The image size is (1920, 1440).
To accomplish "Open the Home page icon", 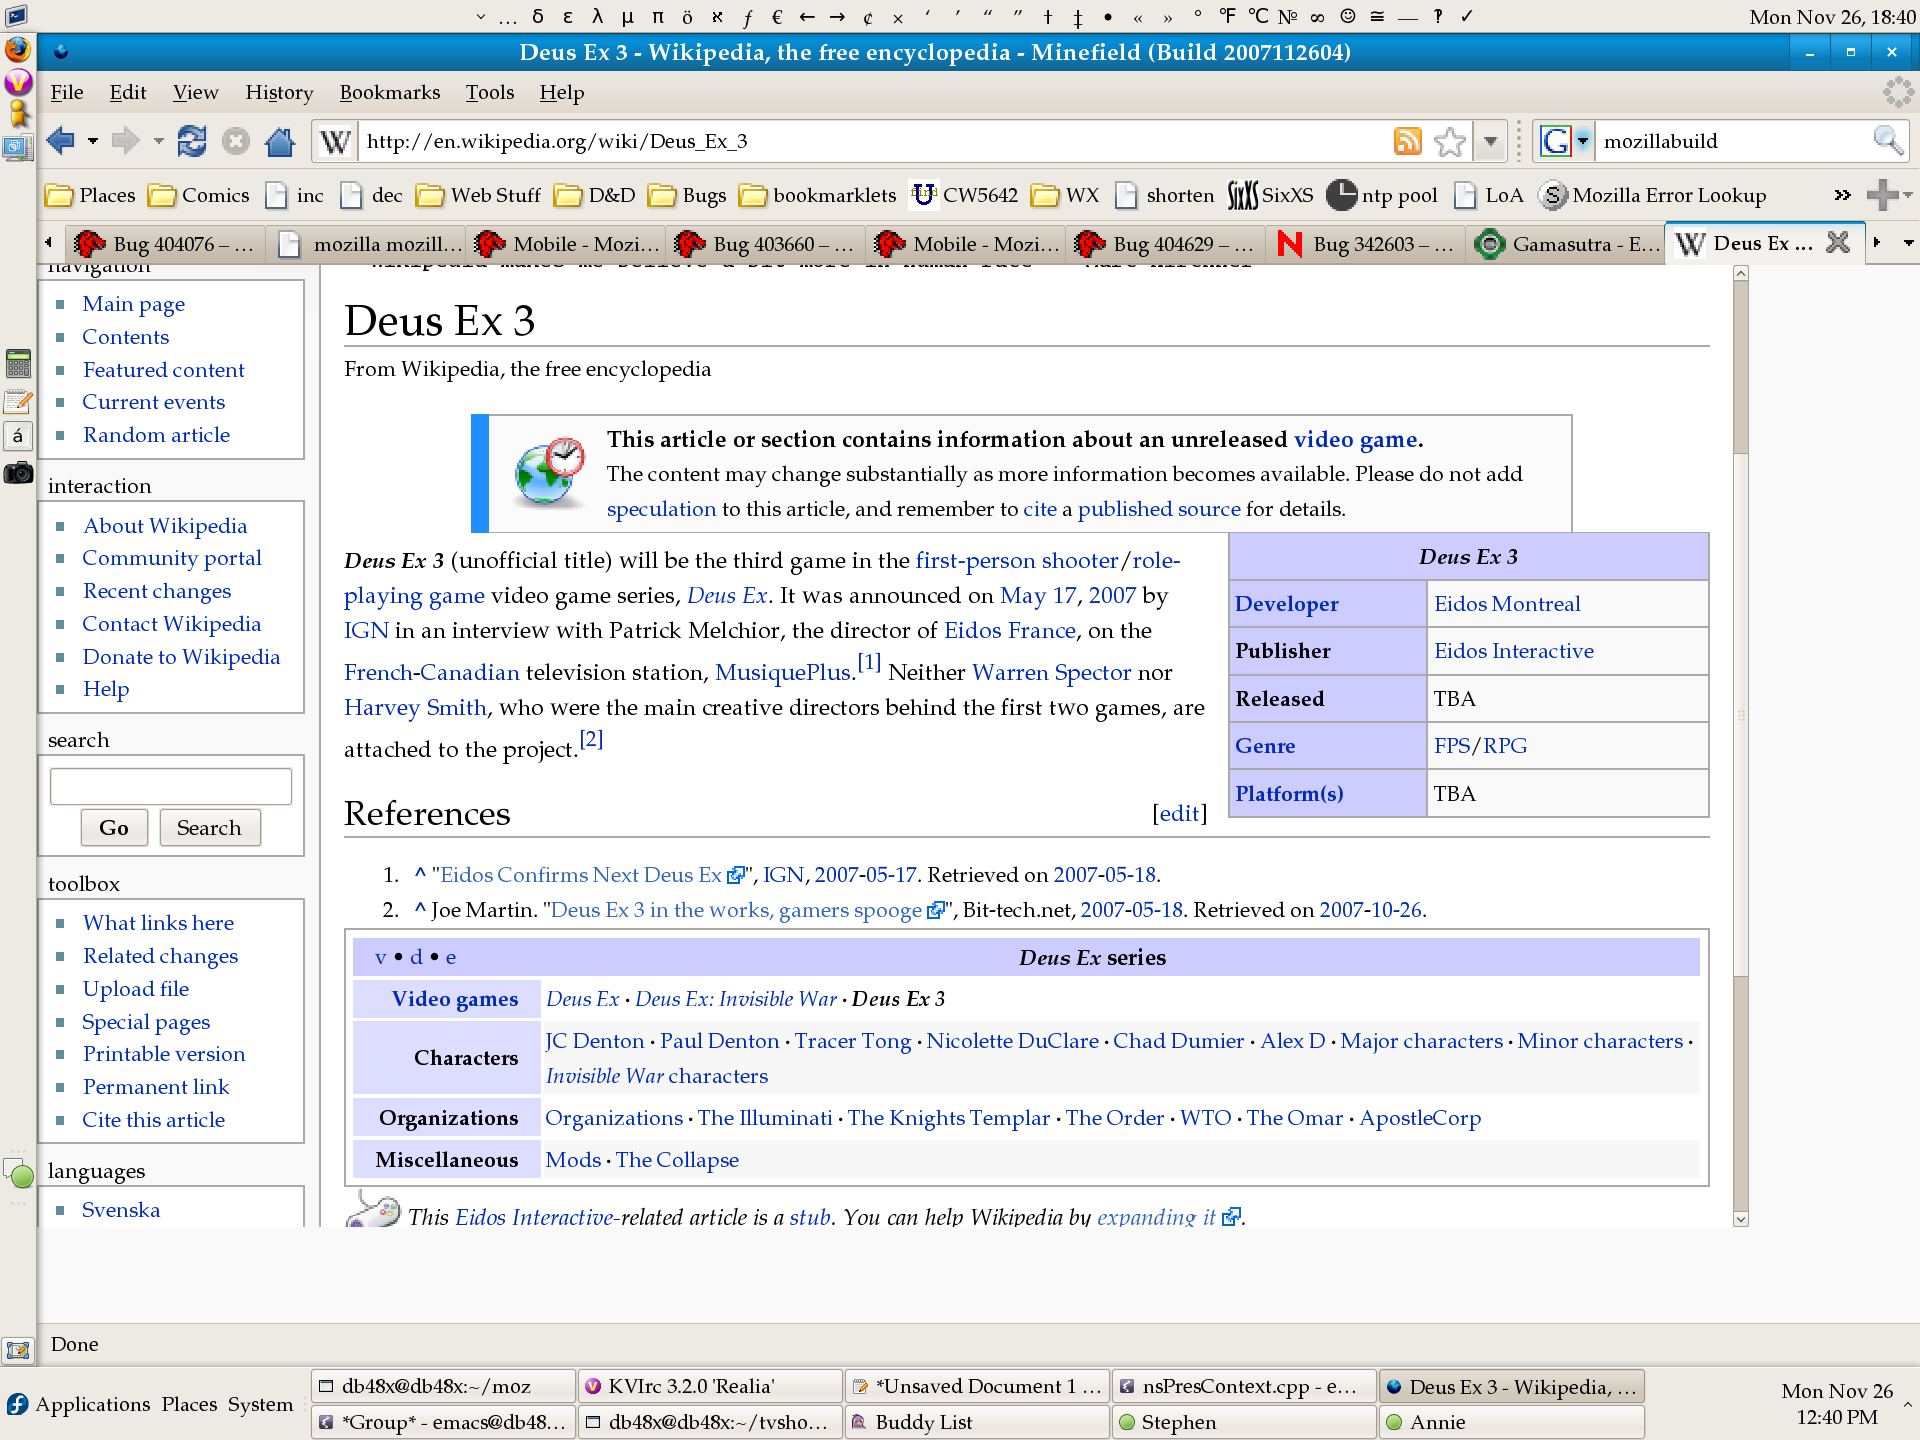I will [x=280, y=141].
